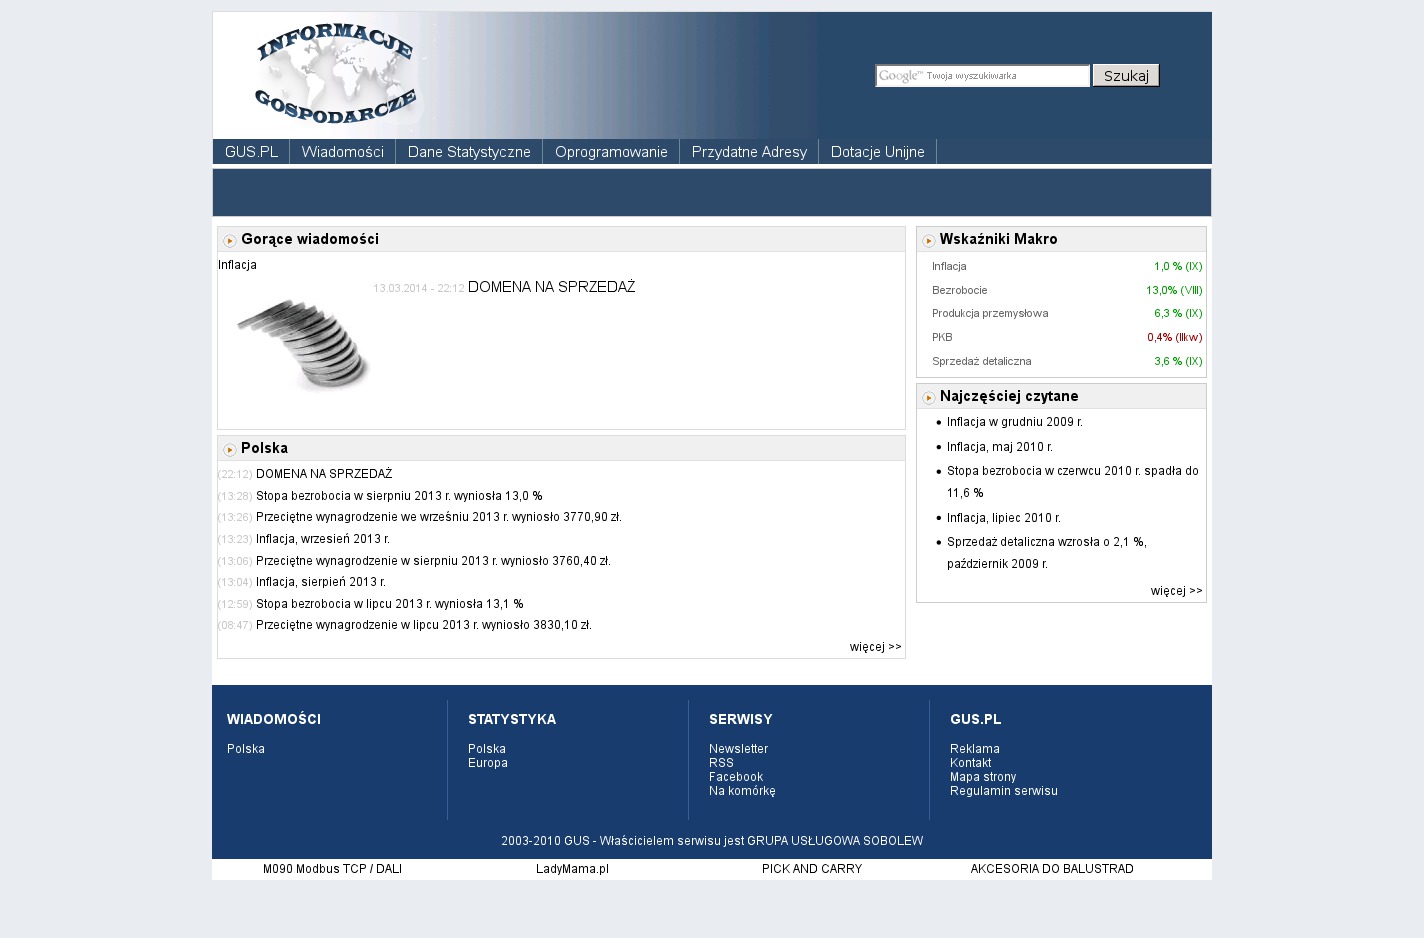Click the arrow icon beside Gorące wiadomości
Viewport: 1424px width, 938px height.
pos(230,241)
